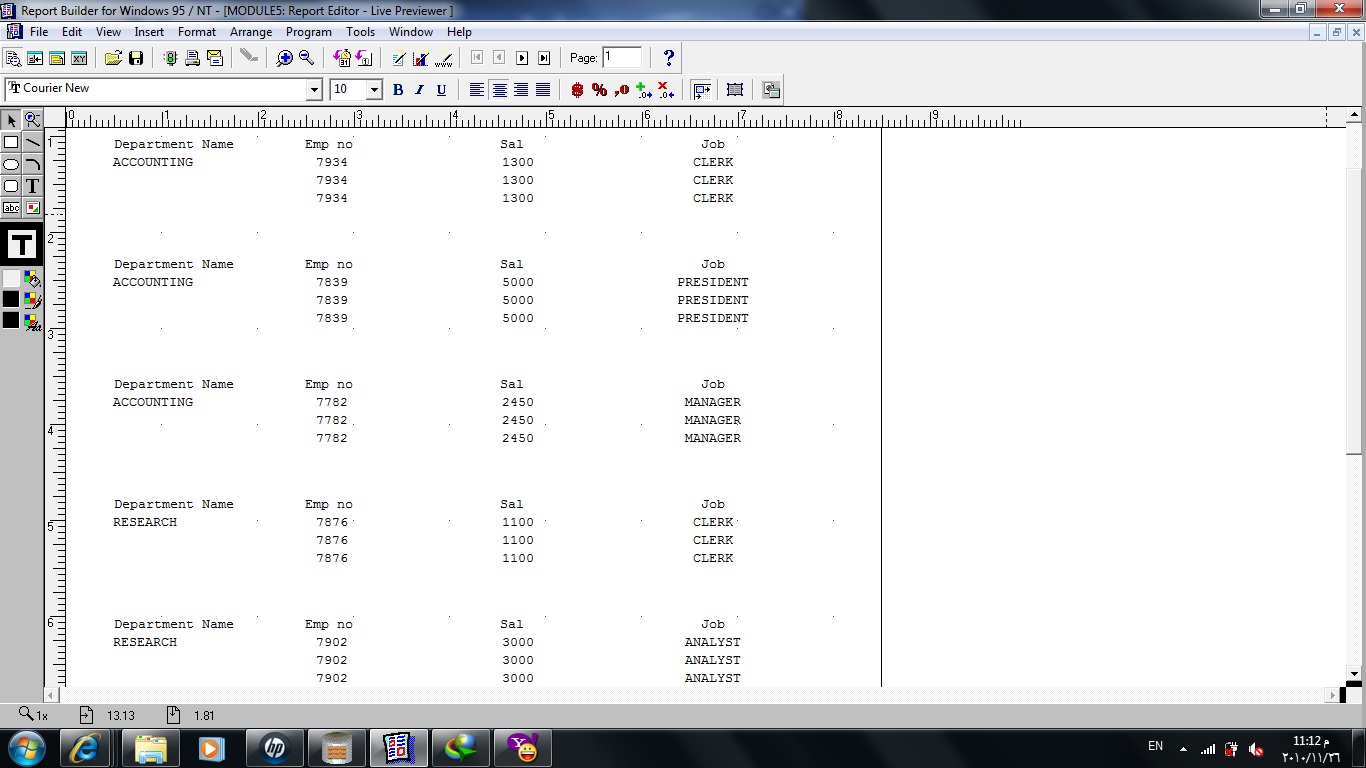1366x768 pixels.
Task: Select the Ellipse drawing tool
Action: click(x=11, y=164)
